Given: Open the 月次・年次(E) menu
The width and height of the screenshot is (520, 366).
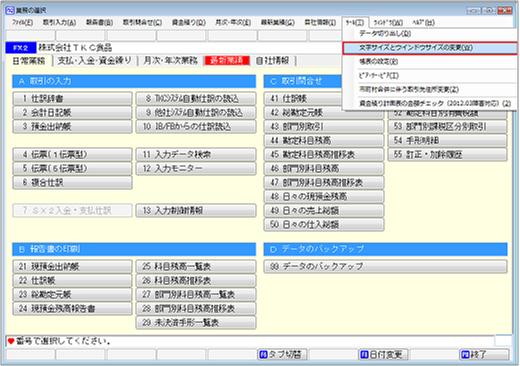Looking at the screenshot, I should pyautogui.click(x=233, y=23).
